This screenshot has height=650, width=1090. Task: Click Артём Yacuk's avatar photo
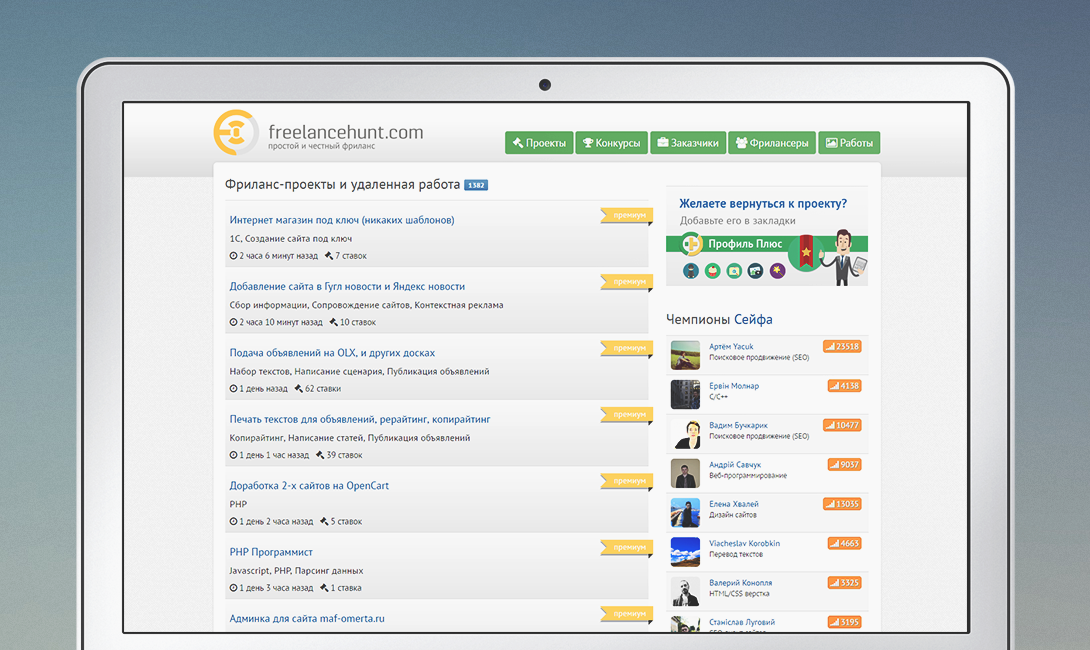685,355
